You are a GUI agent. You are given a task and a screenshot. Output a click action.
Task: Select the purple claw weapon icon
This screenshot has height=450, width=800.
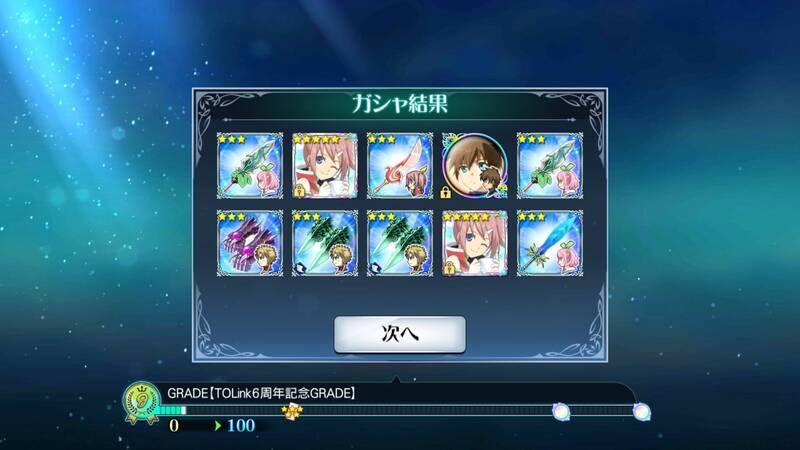249,243
